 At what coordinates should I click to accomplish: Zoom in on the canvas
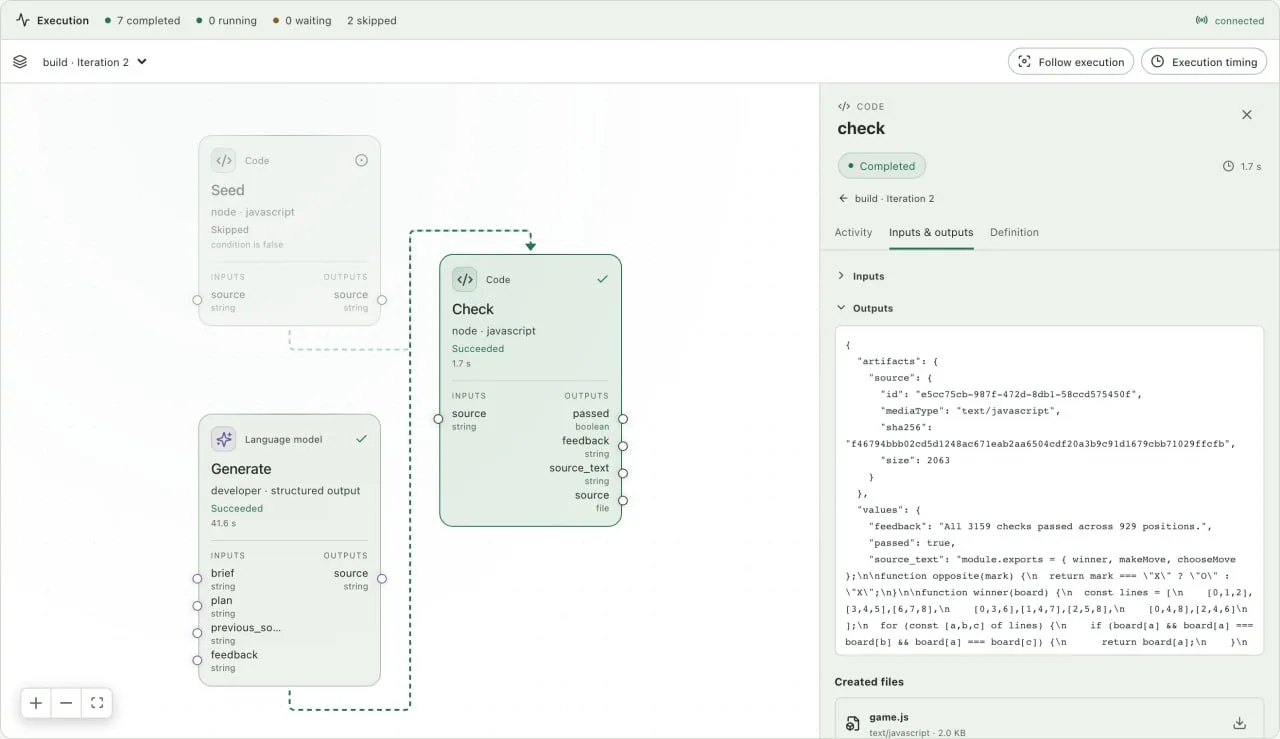pyautogui.click(x=36, y=703)
